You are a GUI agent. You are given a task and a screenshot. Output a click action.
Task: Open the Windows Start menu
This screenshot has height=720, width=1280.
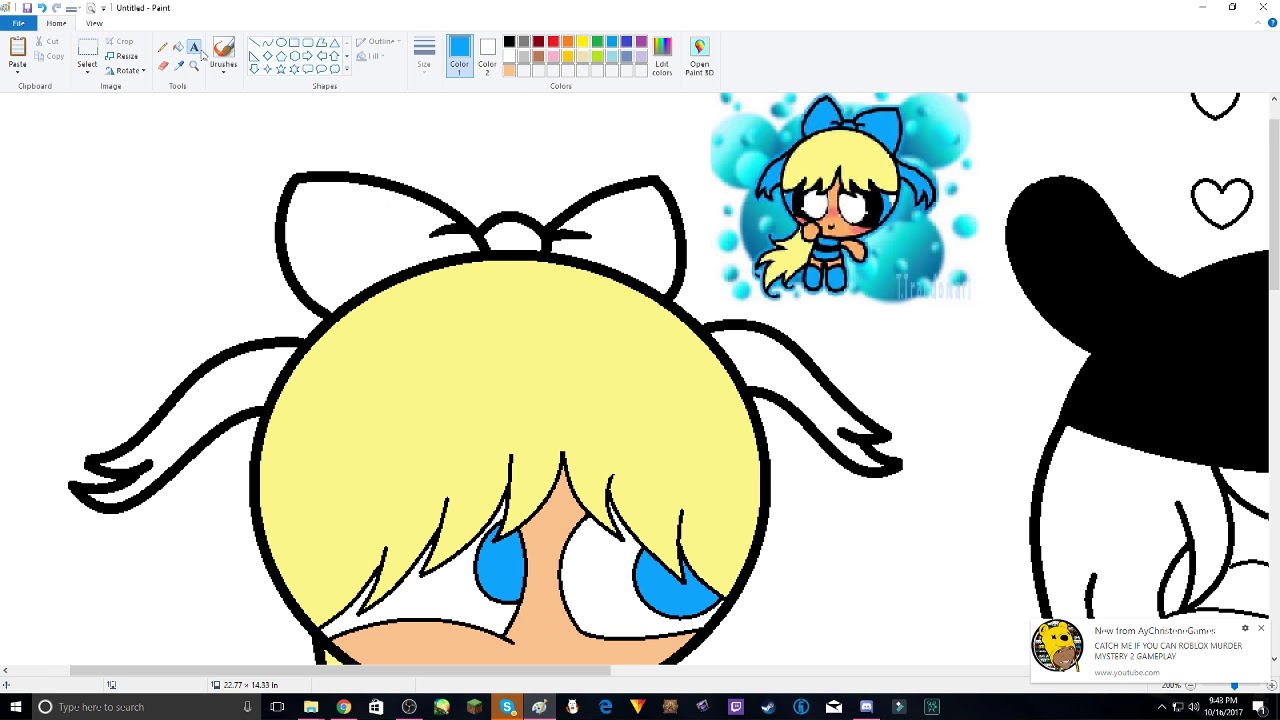(x=15, y=707)
